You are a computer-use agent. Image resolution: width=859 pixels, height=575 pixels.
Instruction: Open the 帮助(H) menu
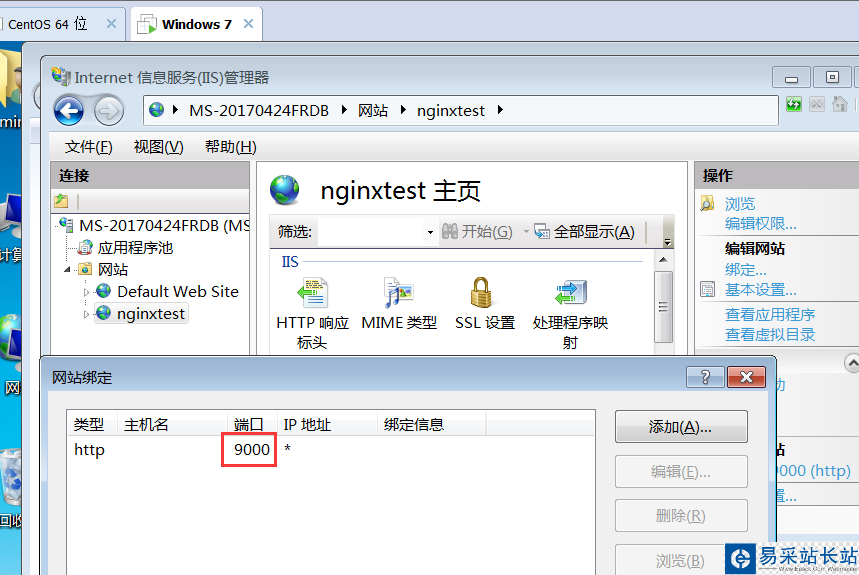(x=230, y=147)
